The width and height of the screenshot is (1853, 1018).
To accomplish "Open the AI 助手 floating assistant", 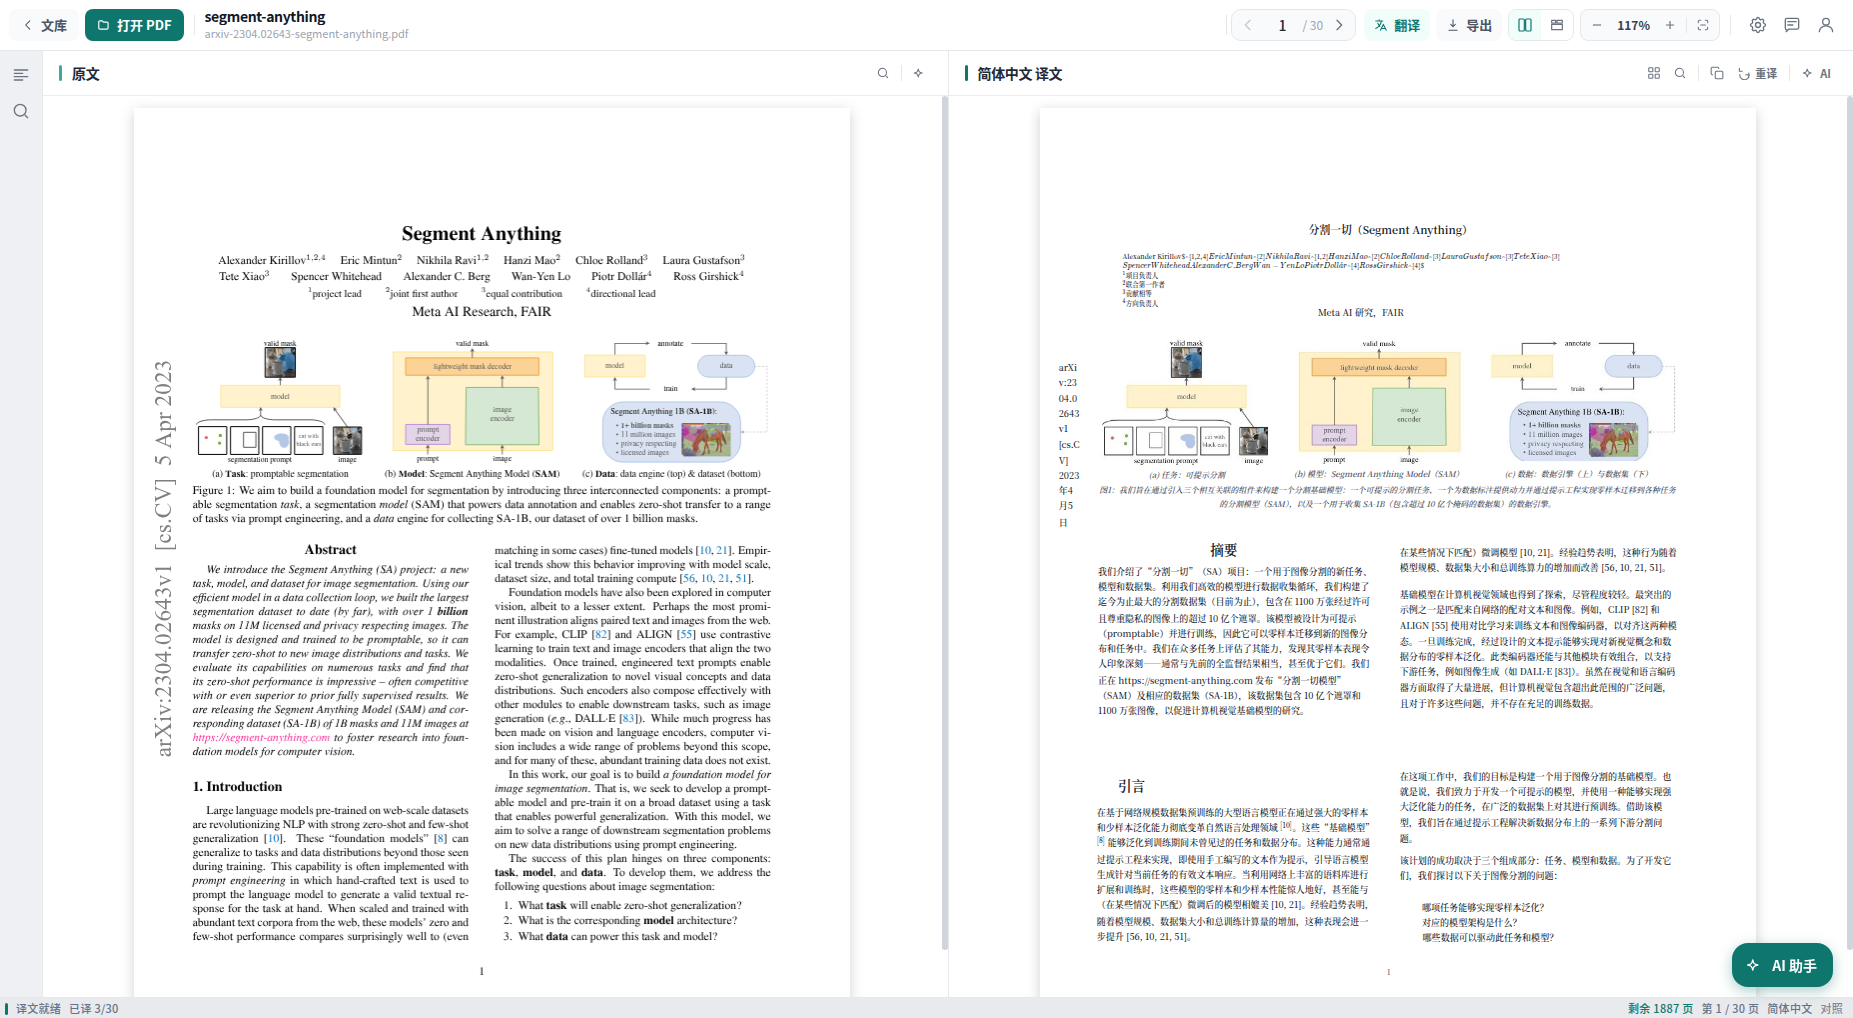I will pyautogui.click(x=1782, y=965).
